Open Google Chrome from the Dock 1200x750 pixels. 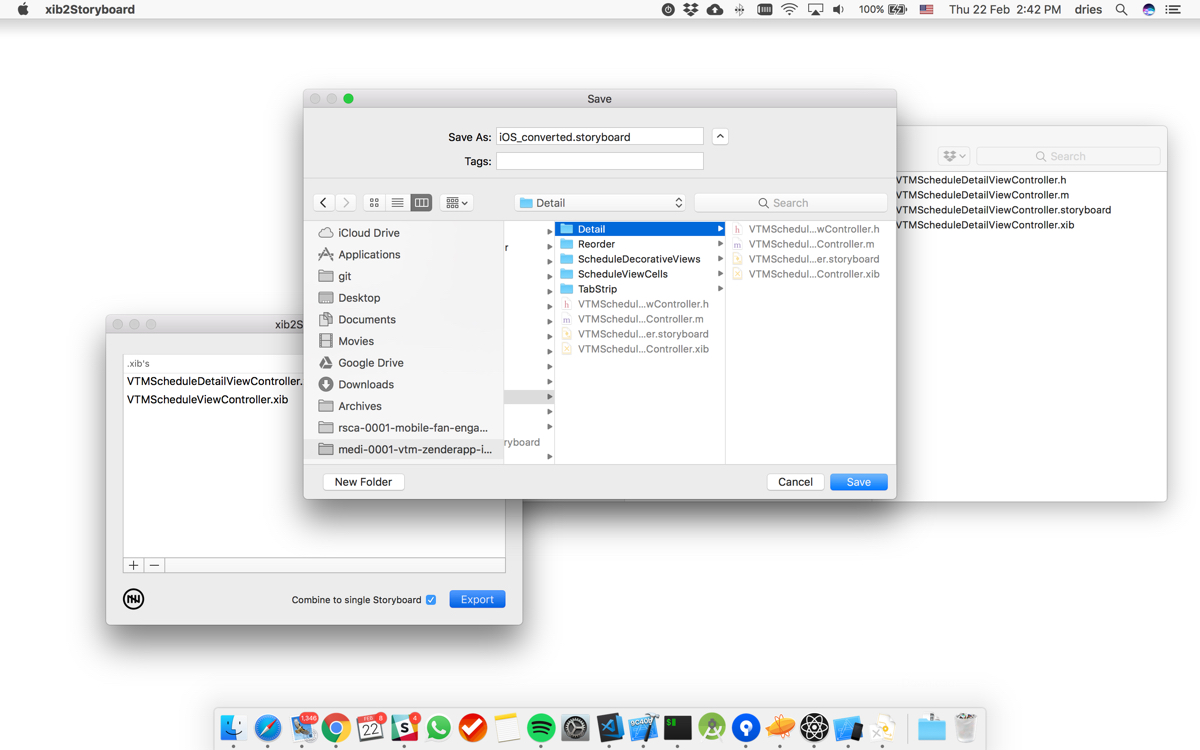pyautogui.click(x=336, y=727)
